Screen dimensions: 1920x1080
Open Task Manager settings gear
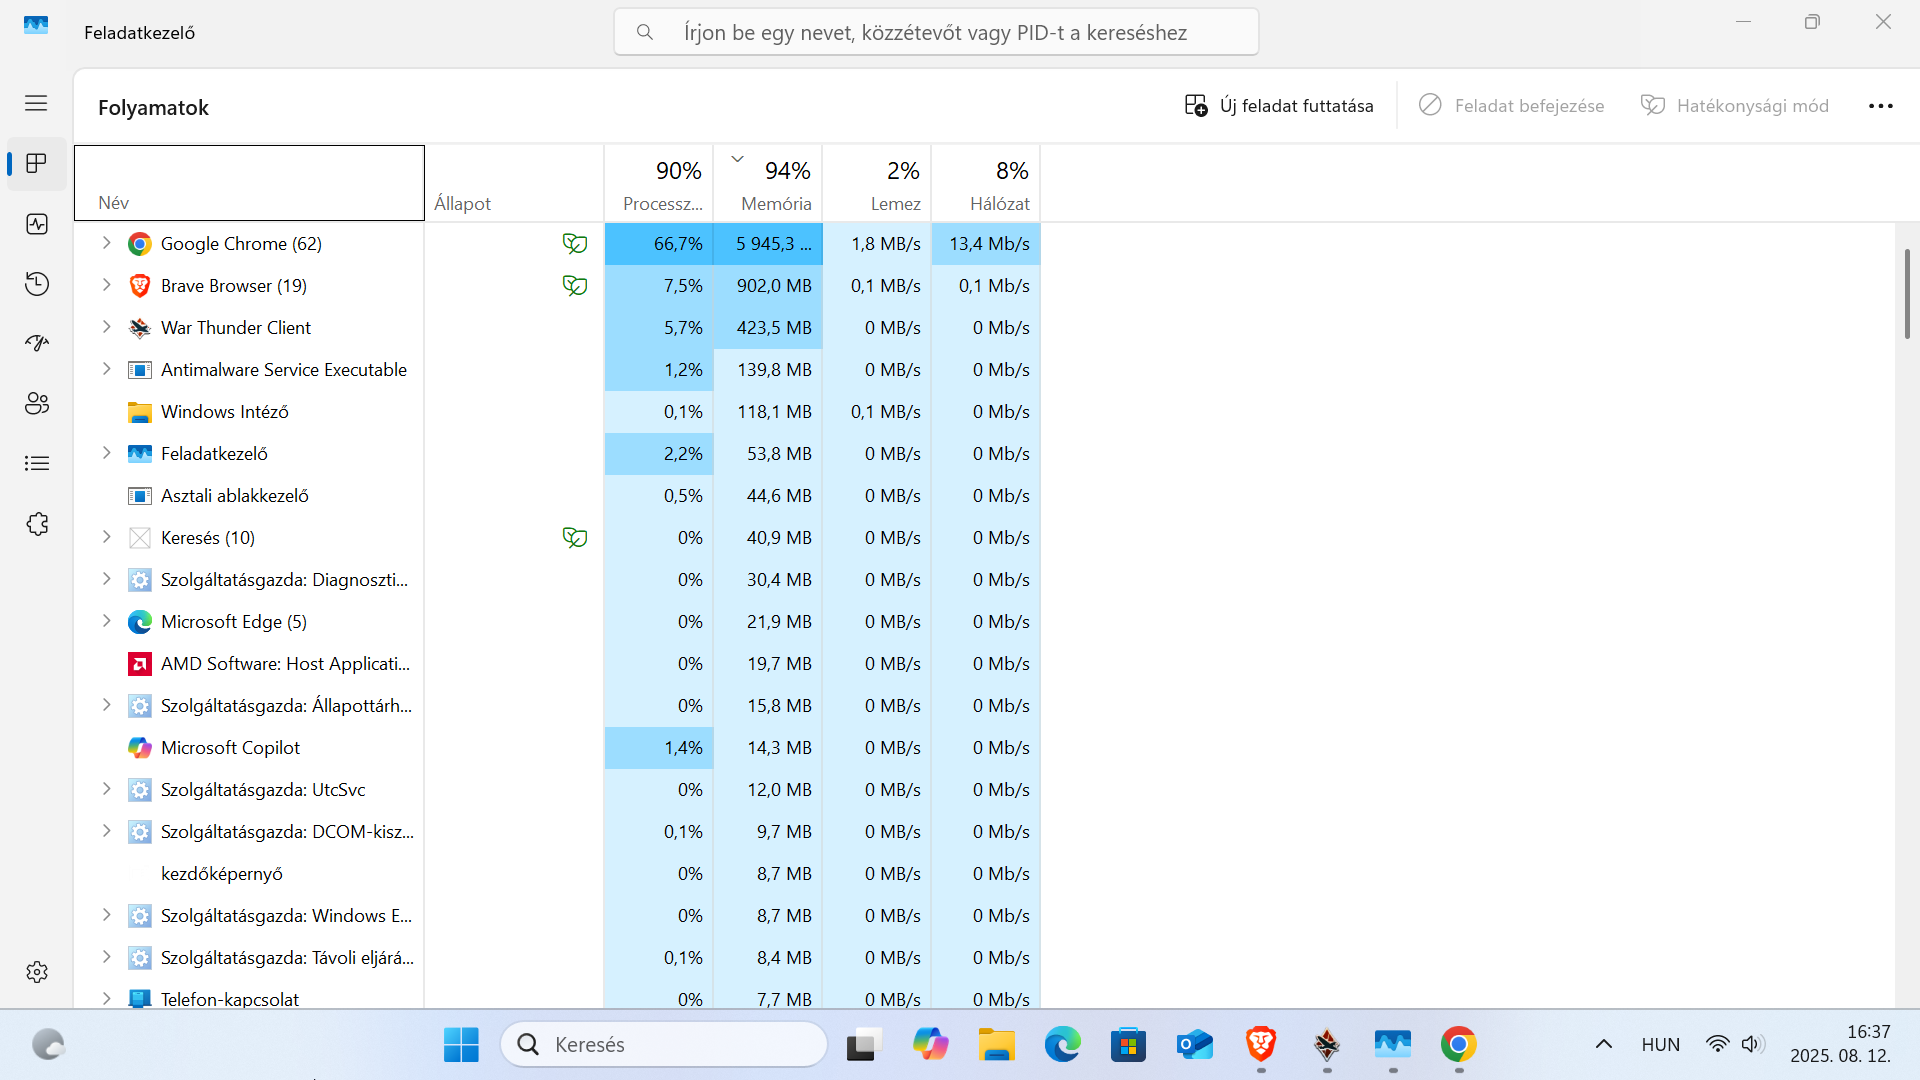point(37,972)
